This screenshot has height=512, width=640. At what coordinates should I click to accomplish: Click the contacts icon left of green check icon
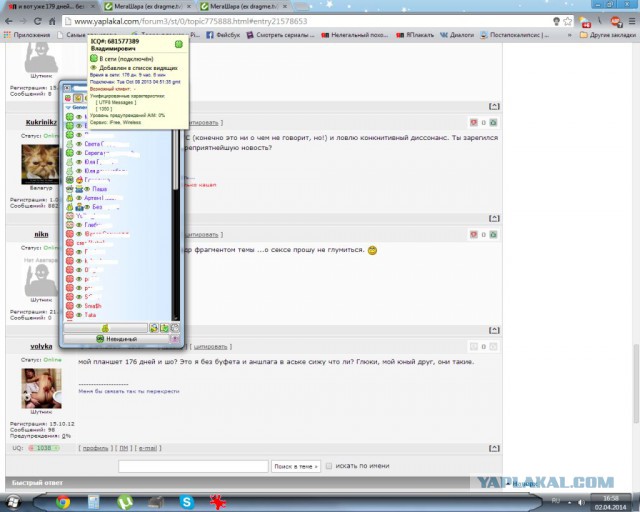click(154, 328)
